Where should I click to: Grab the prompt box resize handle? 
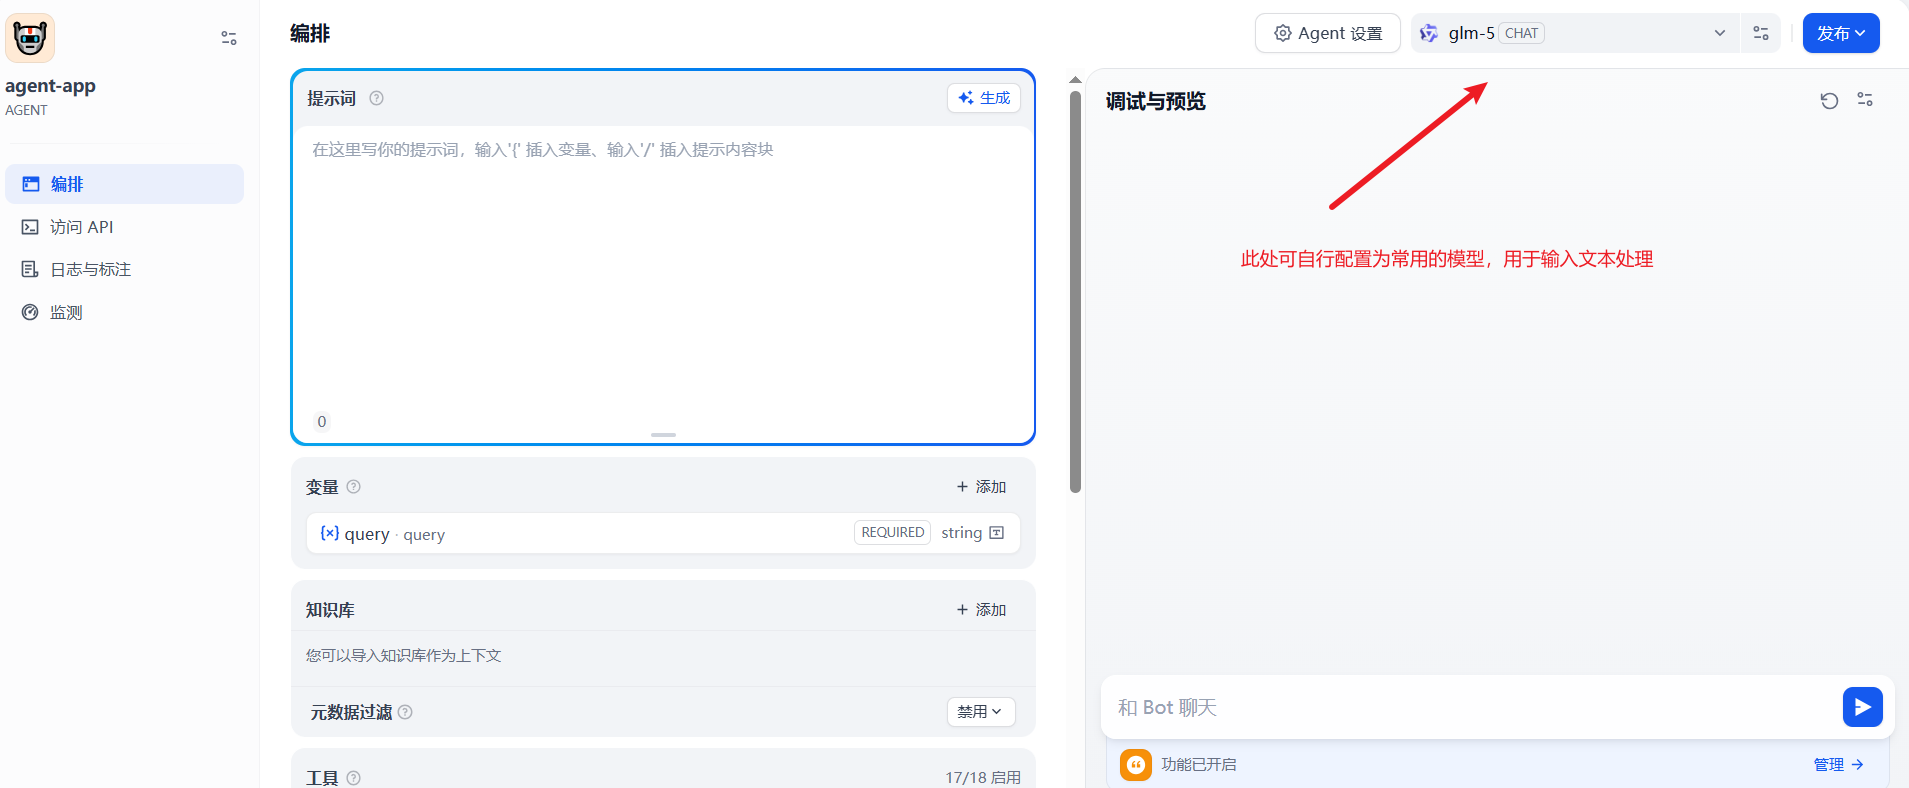pyautogui.click(x=663, y=435)
